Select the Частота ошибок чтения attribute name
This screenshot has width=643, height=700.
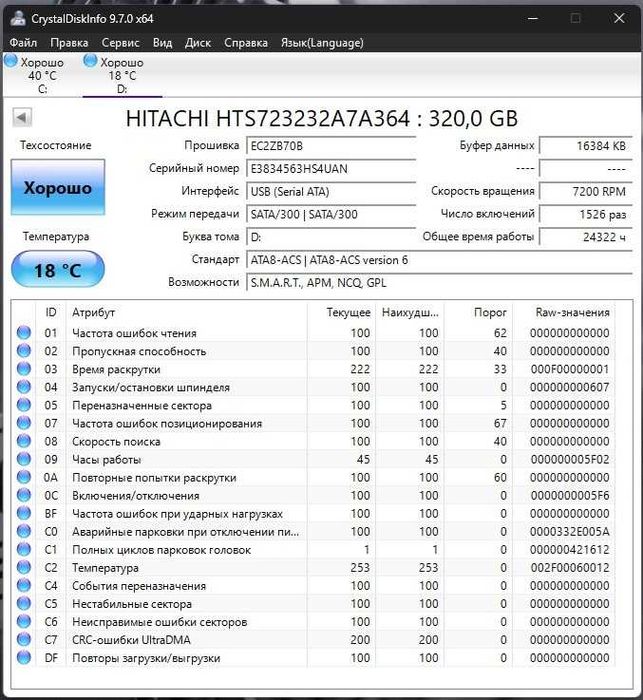(134, 333)
